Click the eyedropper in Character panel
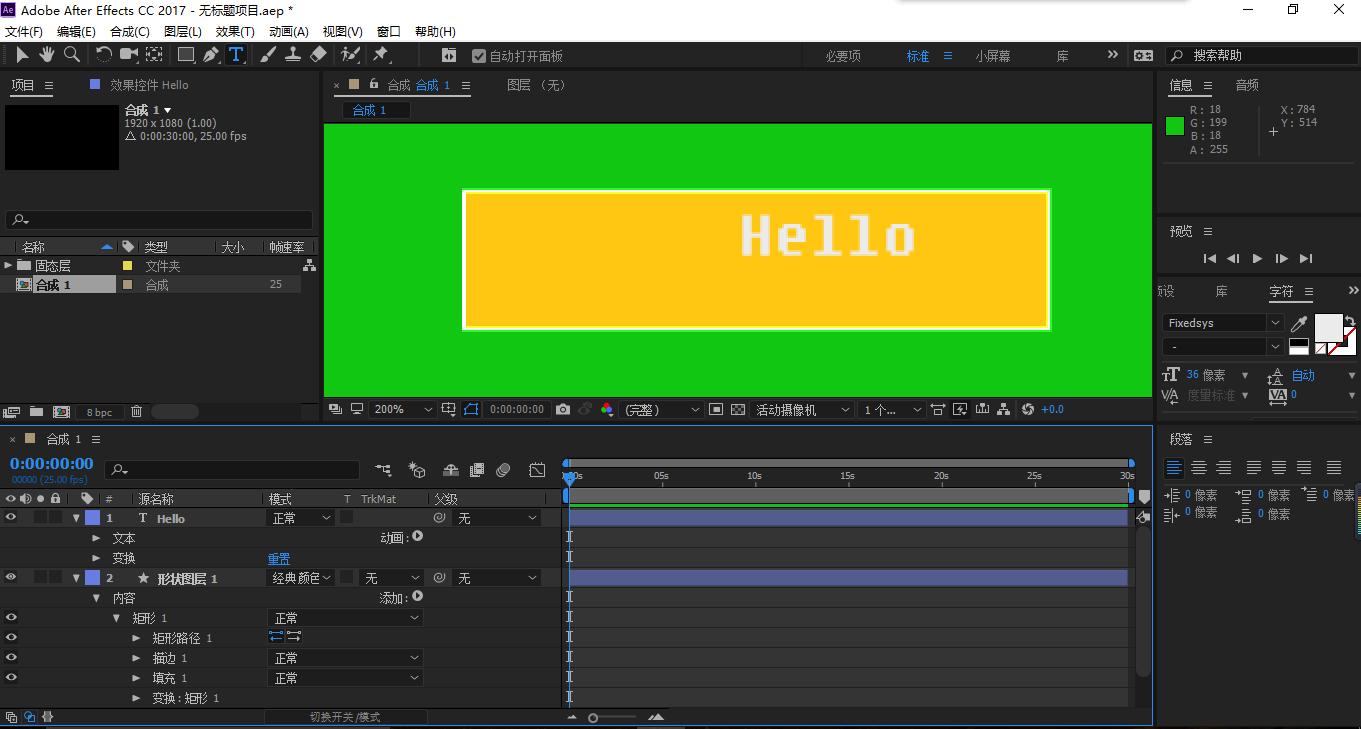Image resolution: width=1361 pixels, height=729 pixels. coord(1299,323)
